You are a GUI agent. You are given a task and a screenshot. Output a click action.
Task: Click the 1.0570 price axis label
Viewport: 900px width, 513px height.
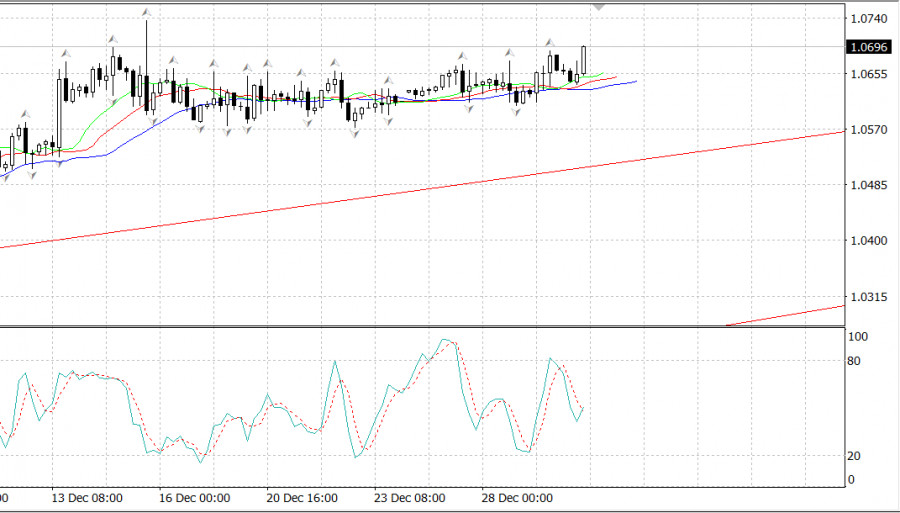point(866,130)
